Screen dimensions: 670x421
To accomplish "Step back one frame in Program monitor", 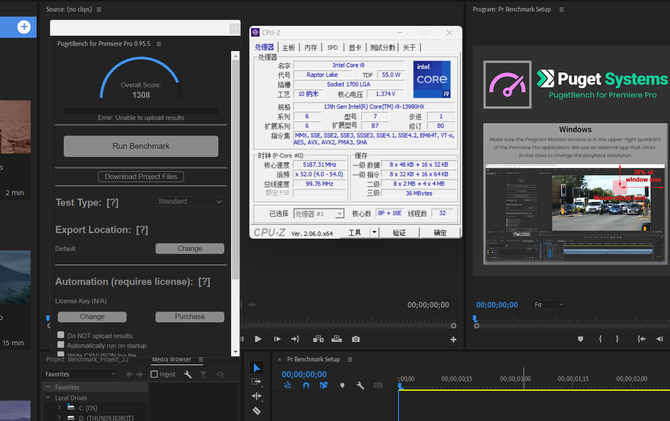I will (x=659, y=339).
